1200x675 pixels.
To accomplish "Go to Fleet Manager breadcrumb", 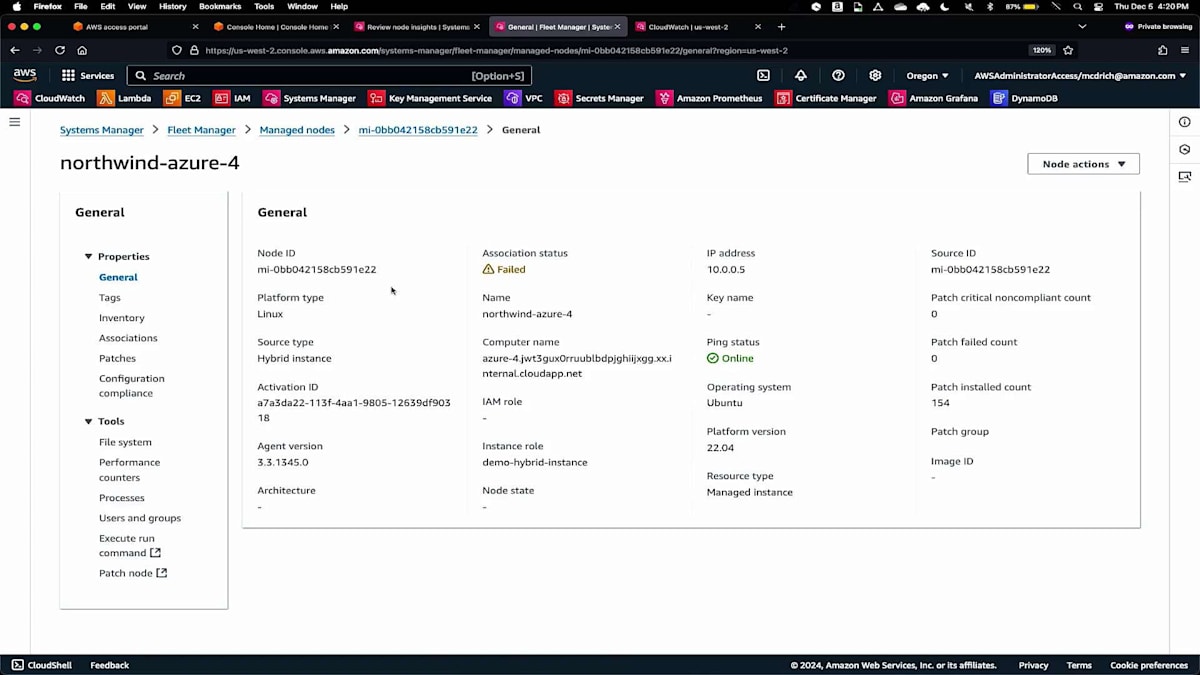I will [201, 130].
